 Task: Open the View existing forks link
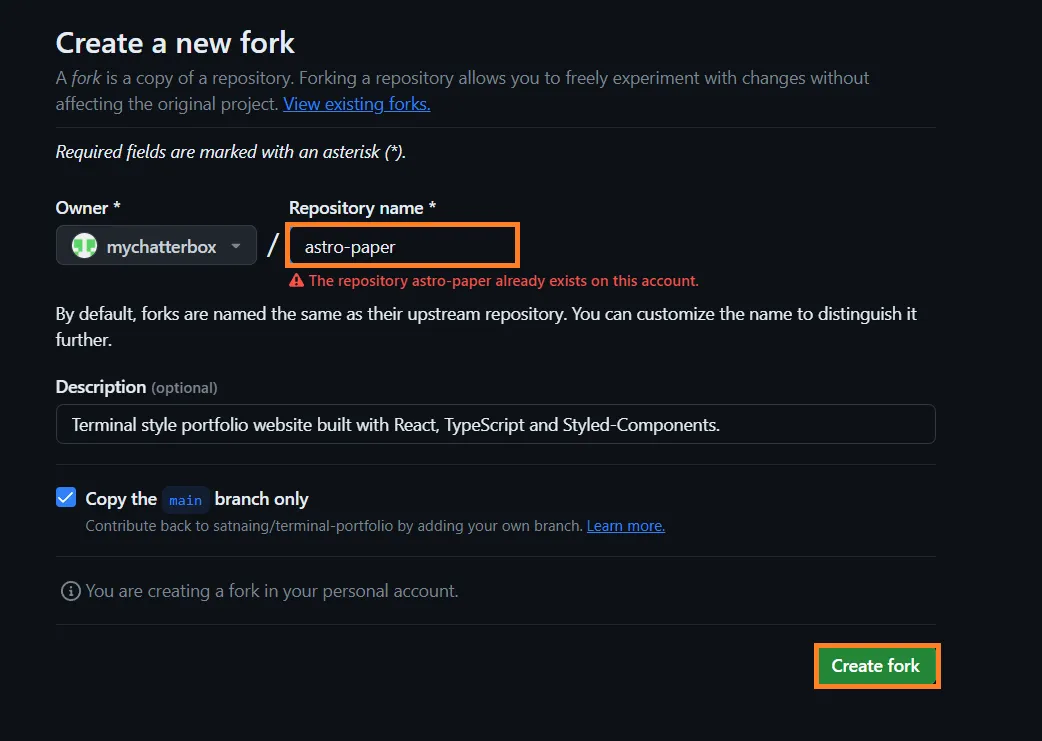point(356,103)
